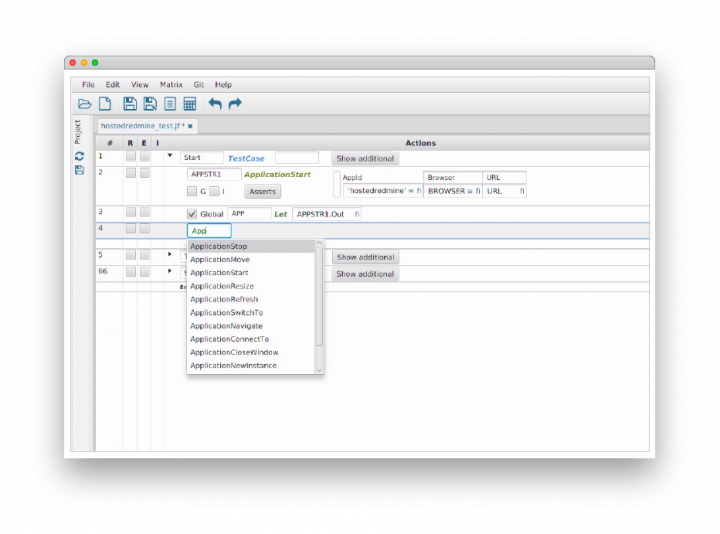The height and width of the screenshot is (534, 720).
Task: Click the redo arrow icon
Action: point(235,104)
